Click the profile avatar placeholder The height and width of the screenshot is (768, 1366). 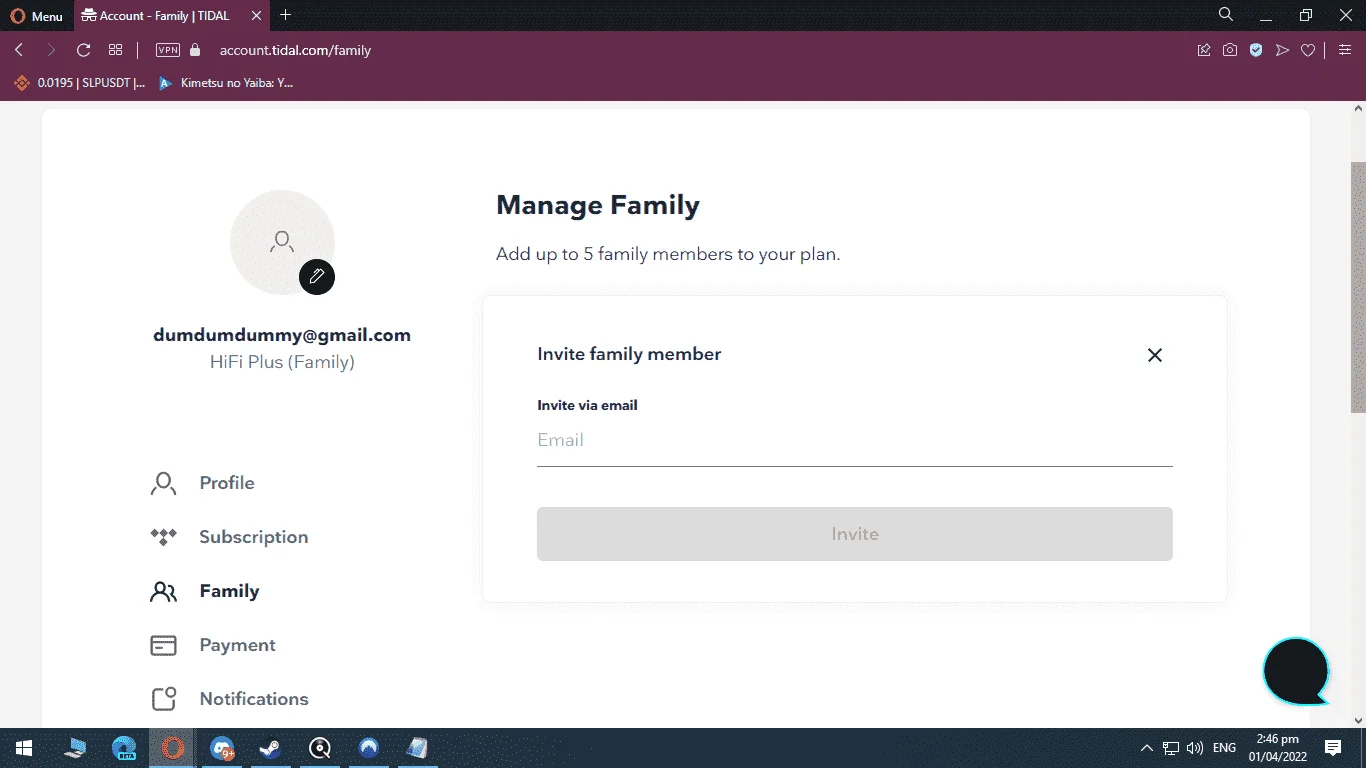pyautogui.click(x=282, y=242)
